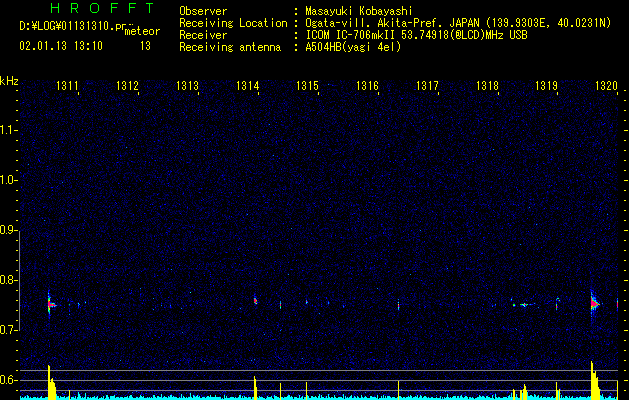The height and width of the screenshot is (400, 629).
Task: Click the date stamp 02.01.13 13:10
Action: pyautogui.click(x=61, y=46)
